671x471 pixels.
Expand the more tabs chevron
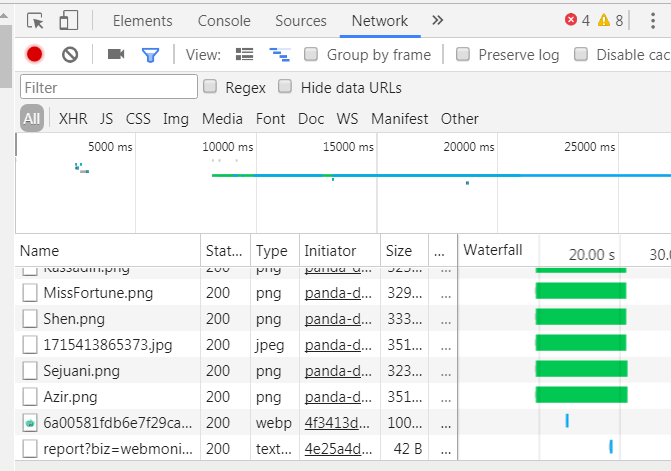tap(437, 20)
